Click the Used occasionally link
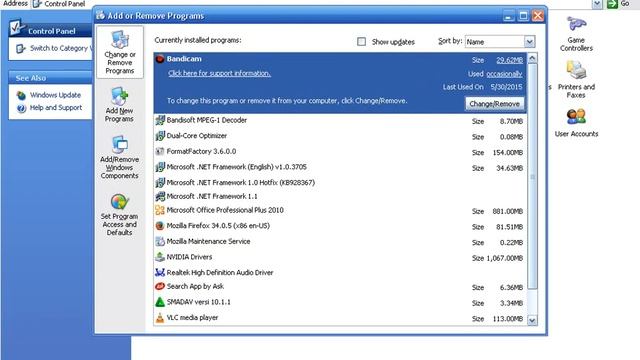Viewport: 640px width, 360px height. (x=504, y=74)
